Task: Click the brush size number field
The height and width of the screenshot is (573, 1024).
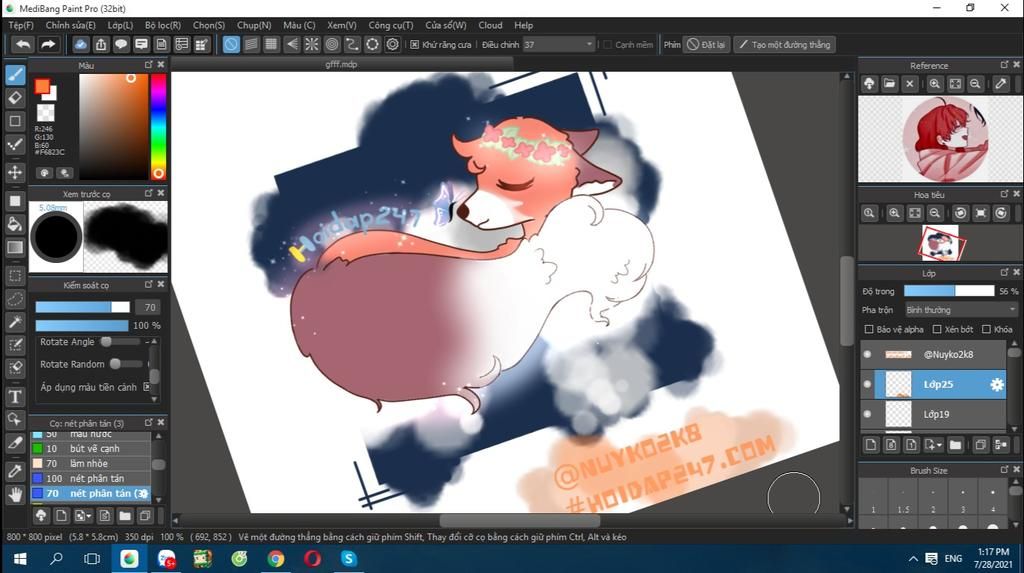Action: (x=150, y=307)
